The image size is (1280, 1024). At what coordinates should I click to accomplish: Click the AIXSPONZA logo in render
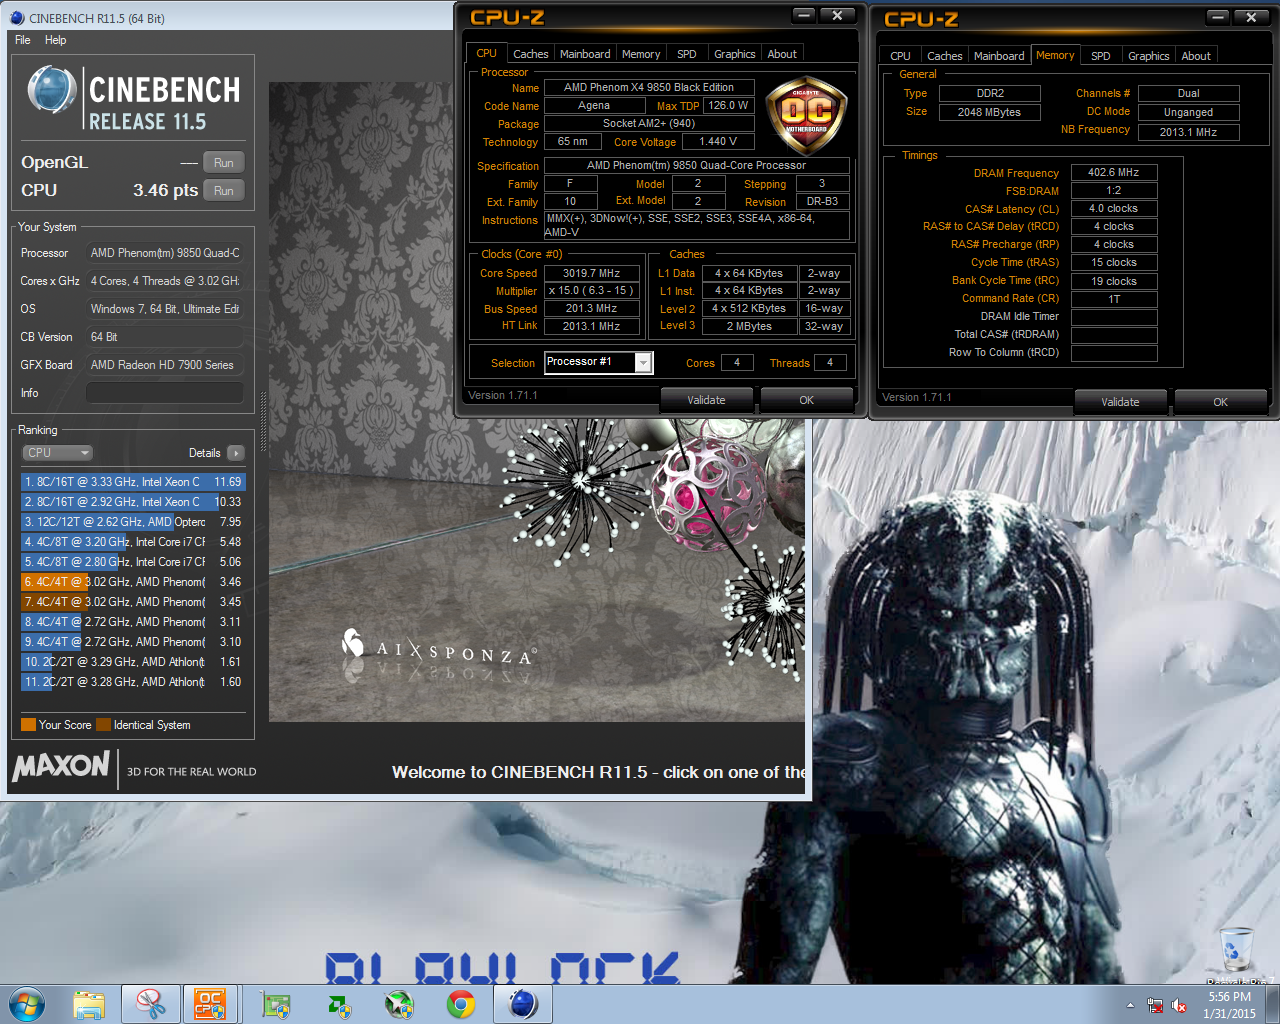437,648
